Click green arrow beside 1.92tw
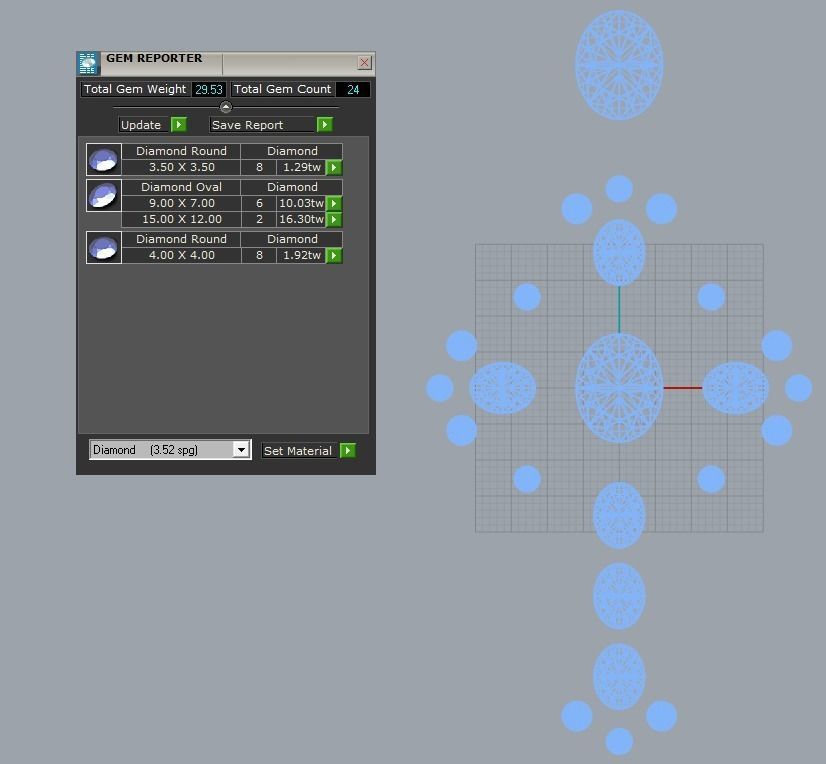Screen dimensions: 826x764 tap(334, 256)
